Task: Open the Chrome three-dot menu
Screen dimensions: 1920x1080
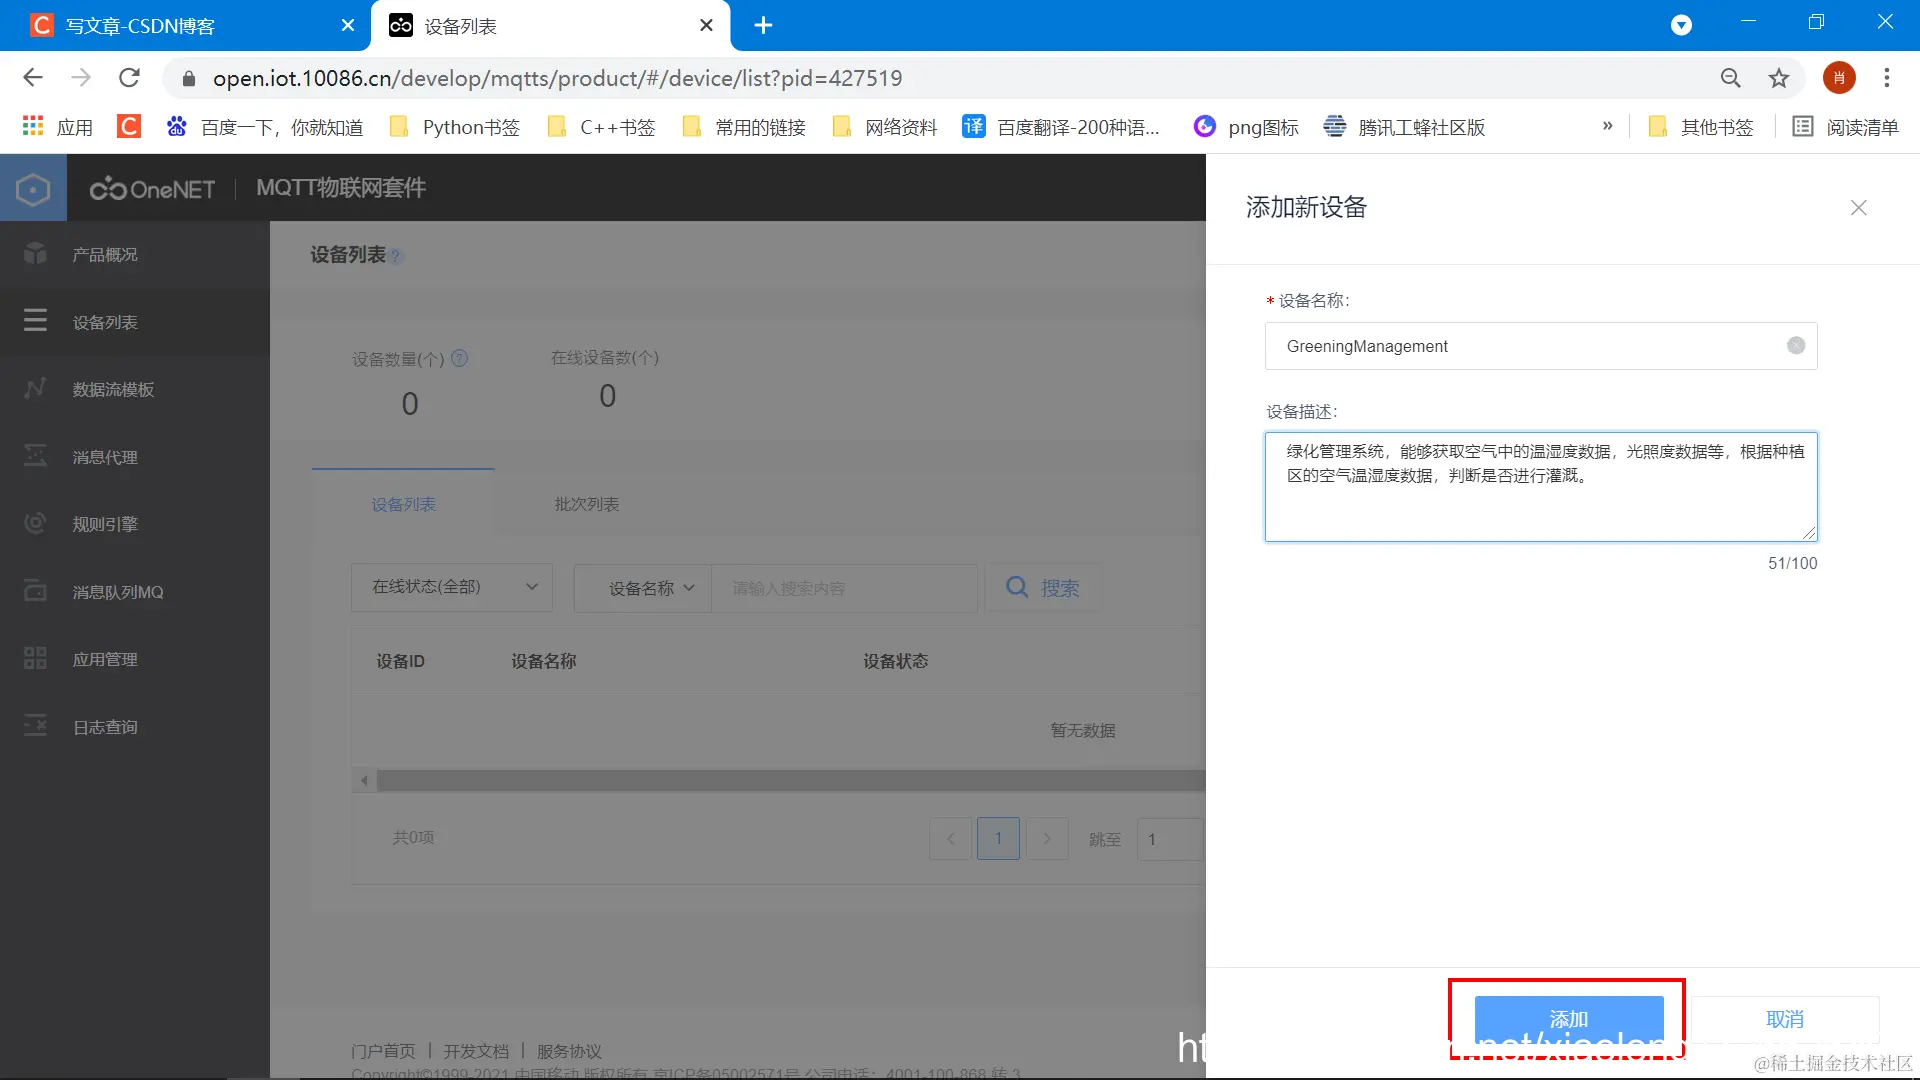Action: click(1886, 78)
